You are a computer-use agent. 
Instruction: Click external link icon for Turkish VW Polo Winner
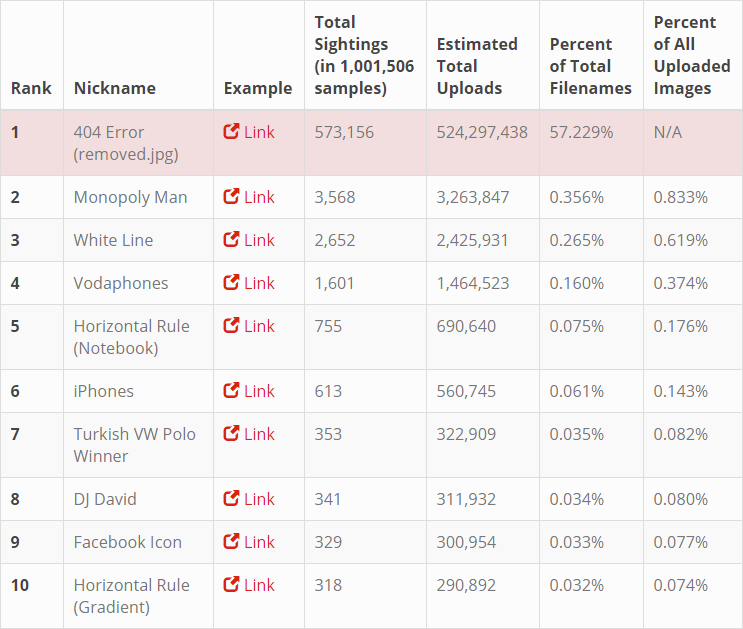pyautogui.click(x=231, y=434)
